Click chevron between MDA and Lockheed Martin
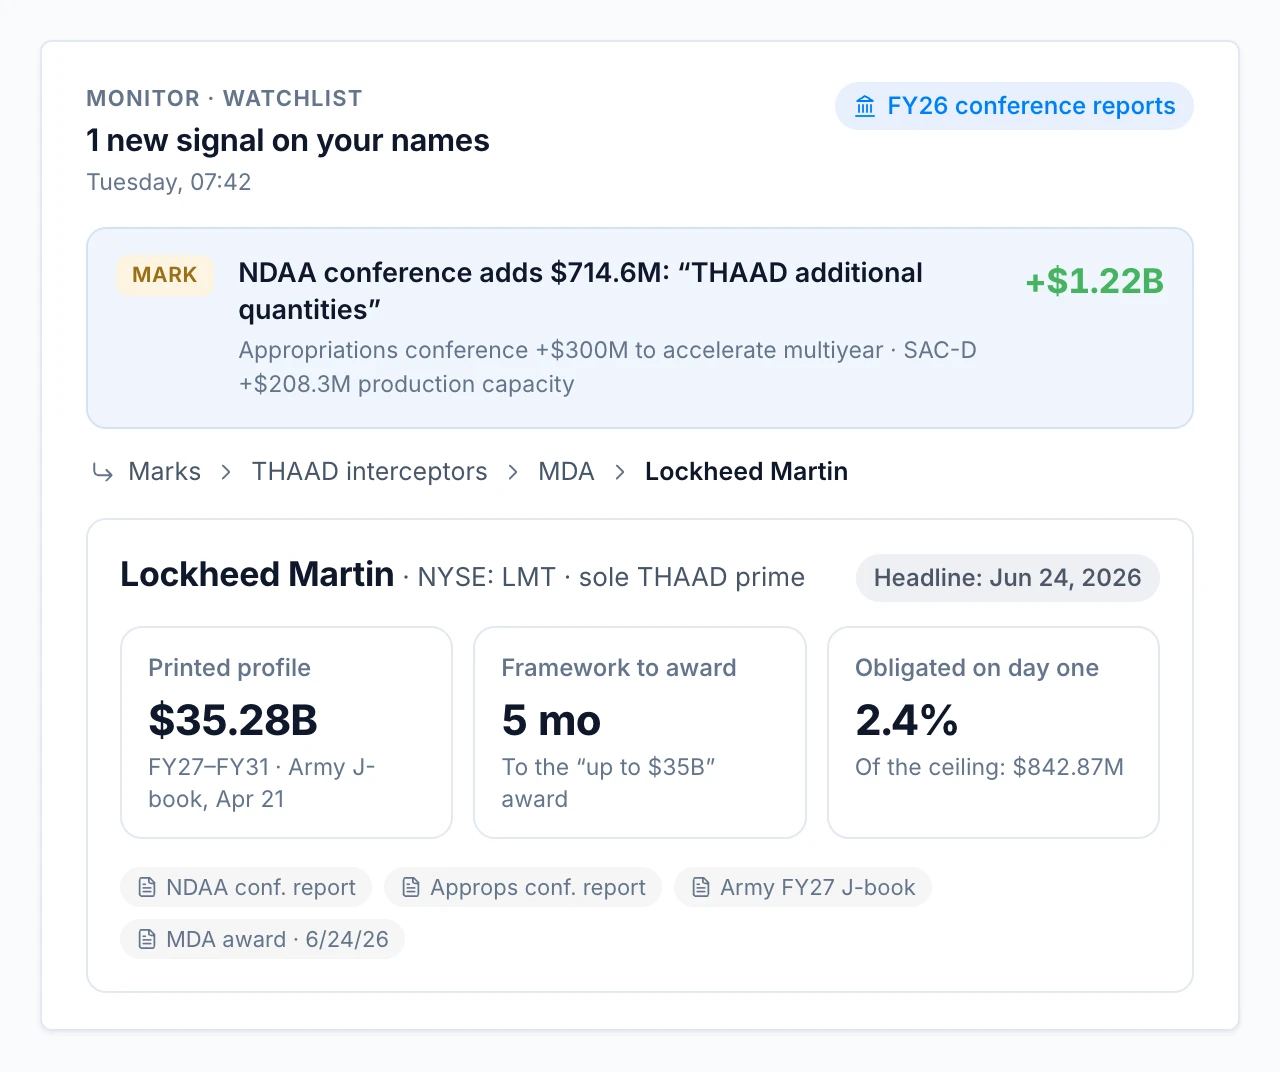 pos(620,472)
